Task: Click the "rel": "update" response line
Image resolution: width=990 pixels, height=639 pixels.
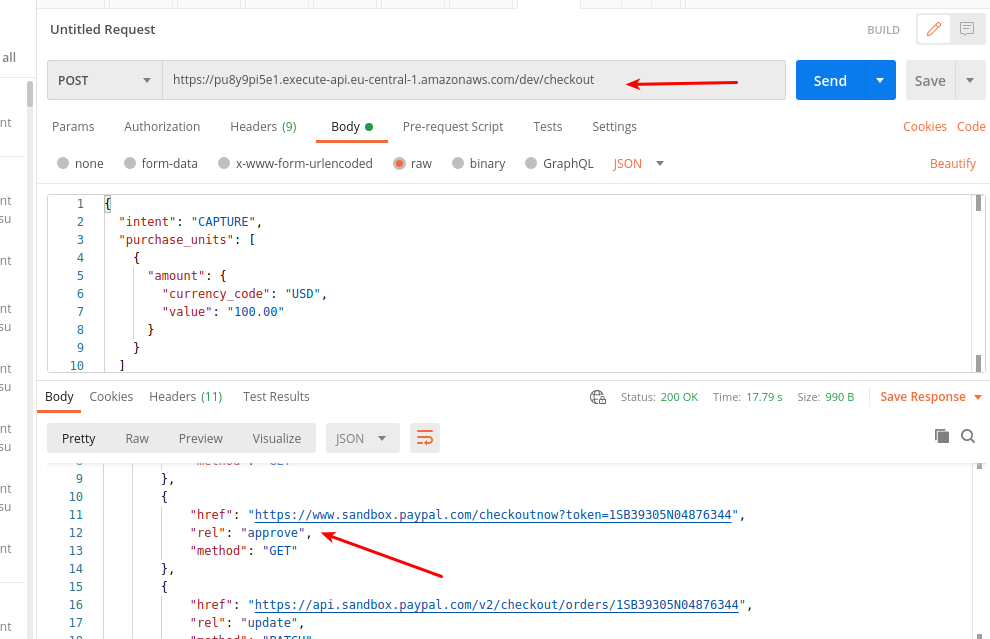Action: coord(247,623)
